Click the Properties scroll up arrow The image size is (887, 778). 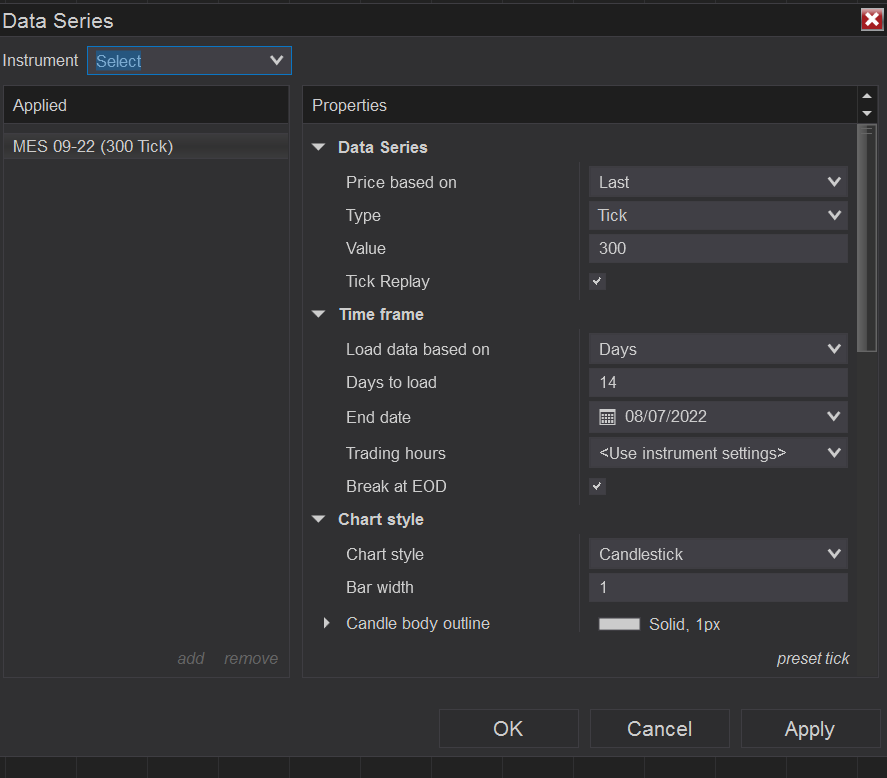[x=867, y=97]
